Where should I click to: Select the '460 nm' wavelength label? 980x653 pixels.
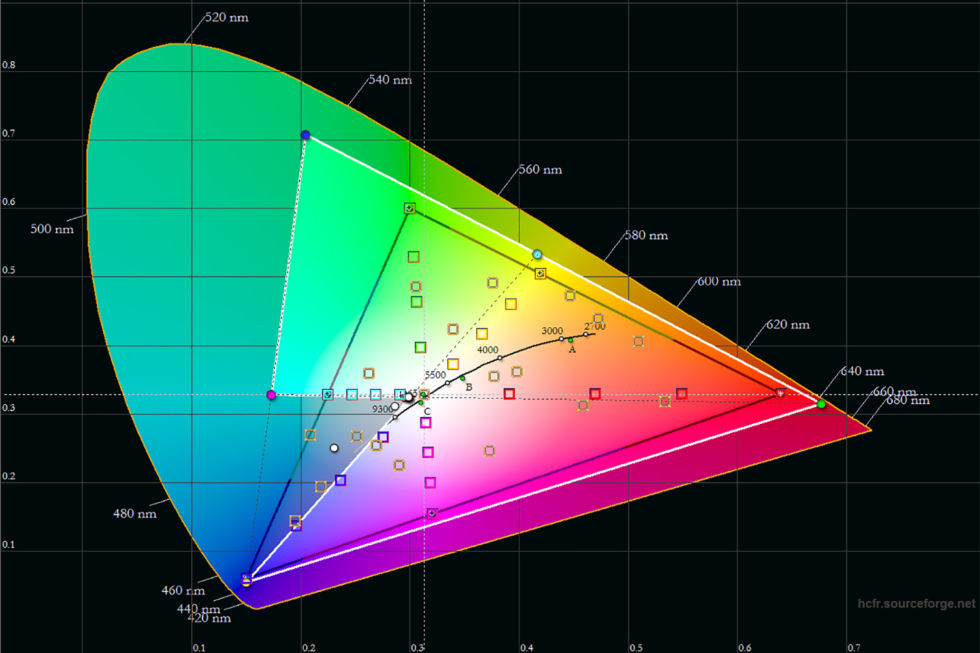(x=183, y=590)
